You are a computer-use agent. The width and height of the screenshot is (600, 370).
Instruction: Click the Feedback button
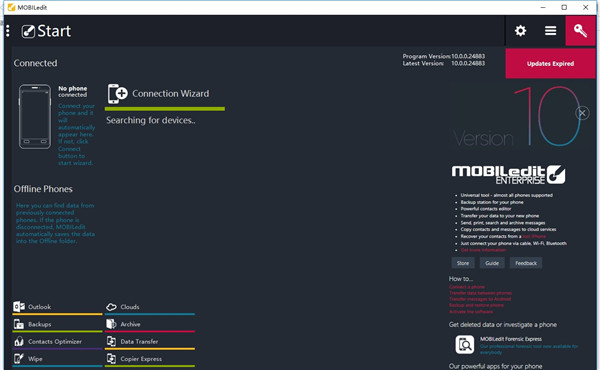[526, 263]
